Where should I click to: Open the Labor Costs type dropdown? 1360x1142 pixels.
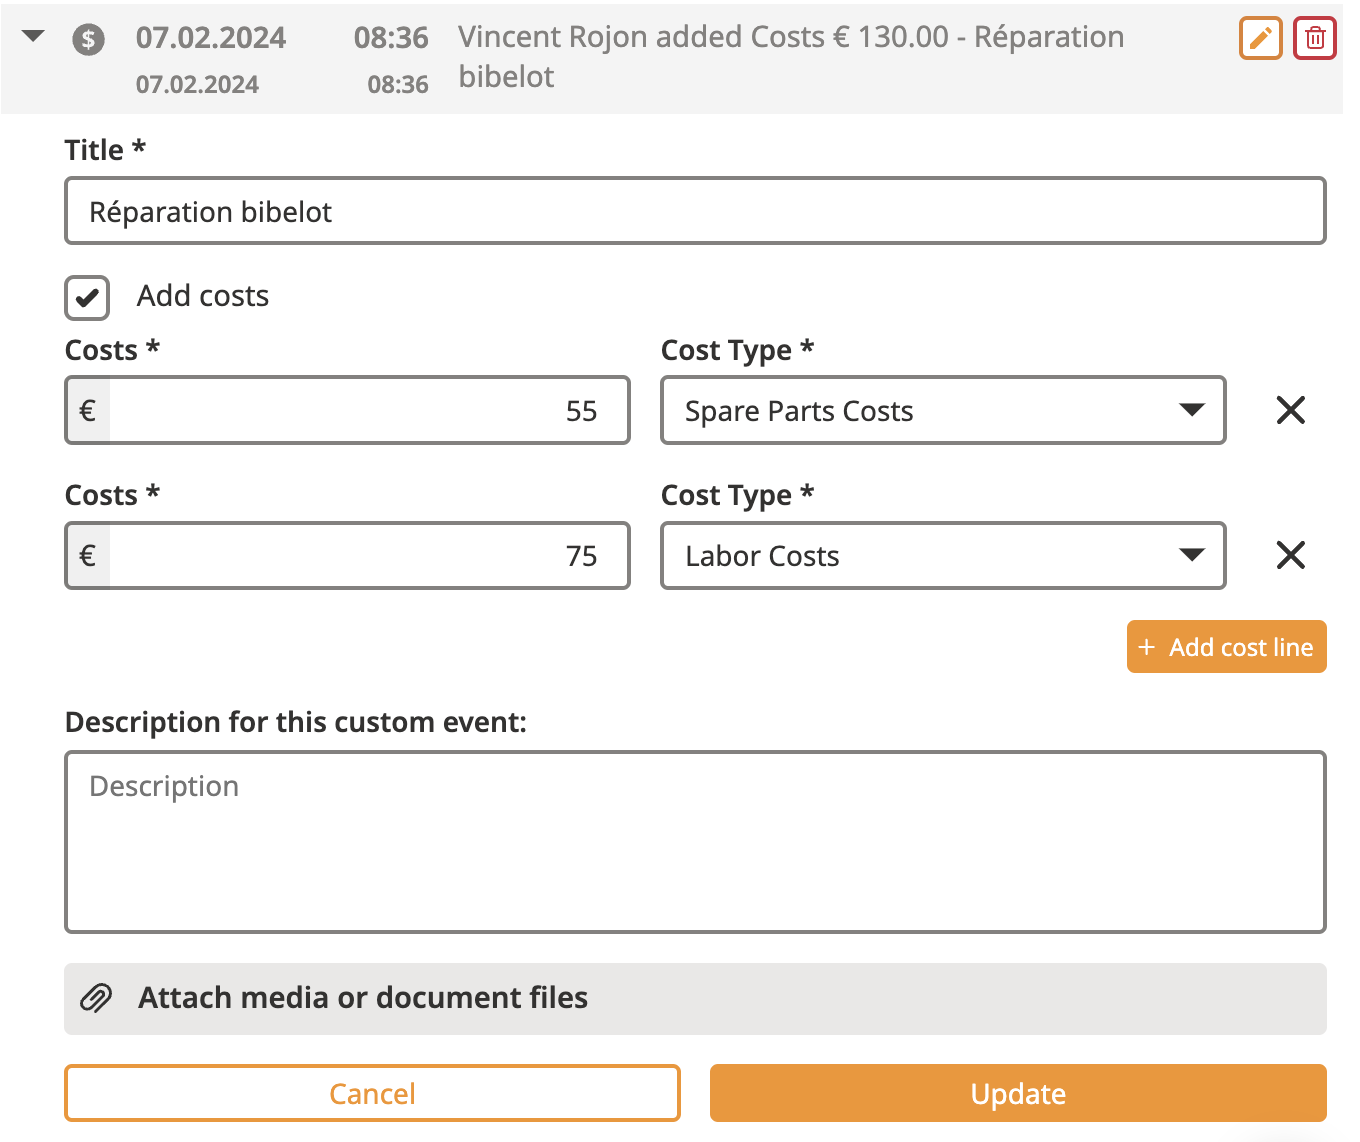click(942, 555)
